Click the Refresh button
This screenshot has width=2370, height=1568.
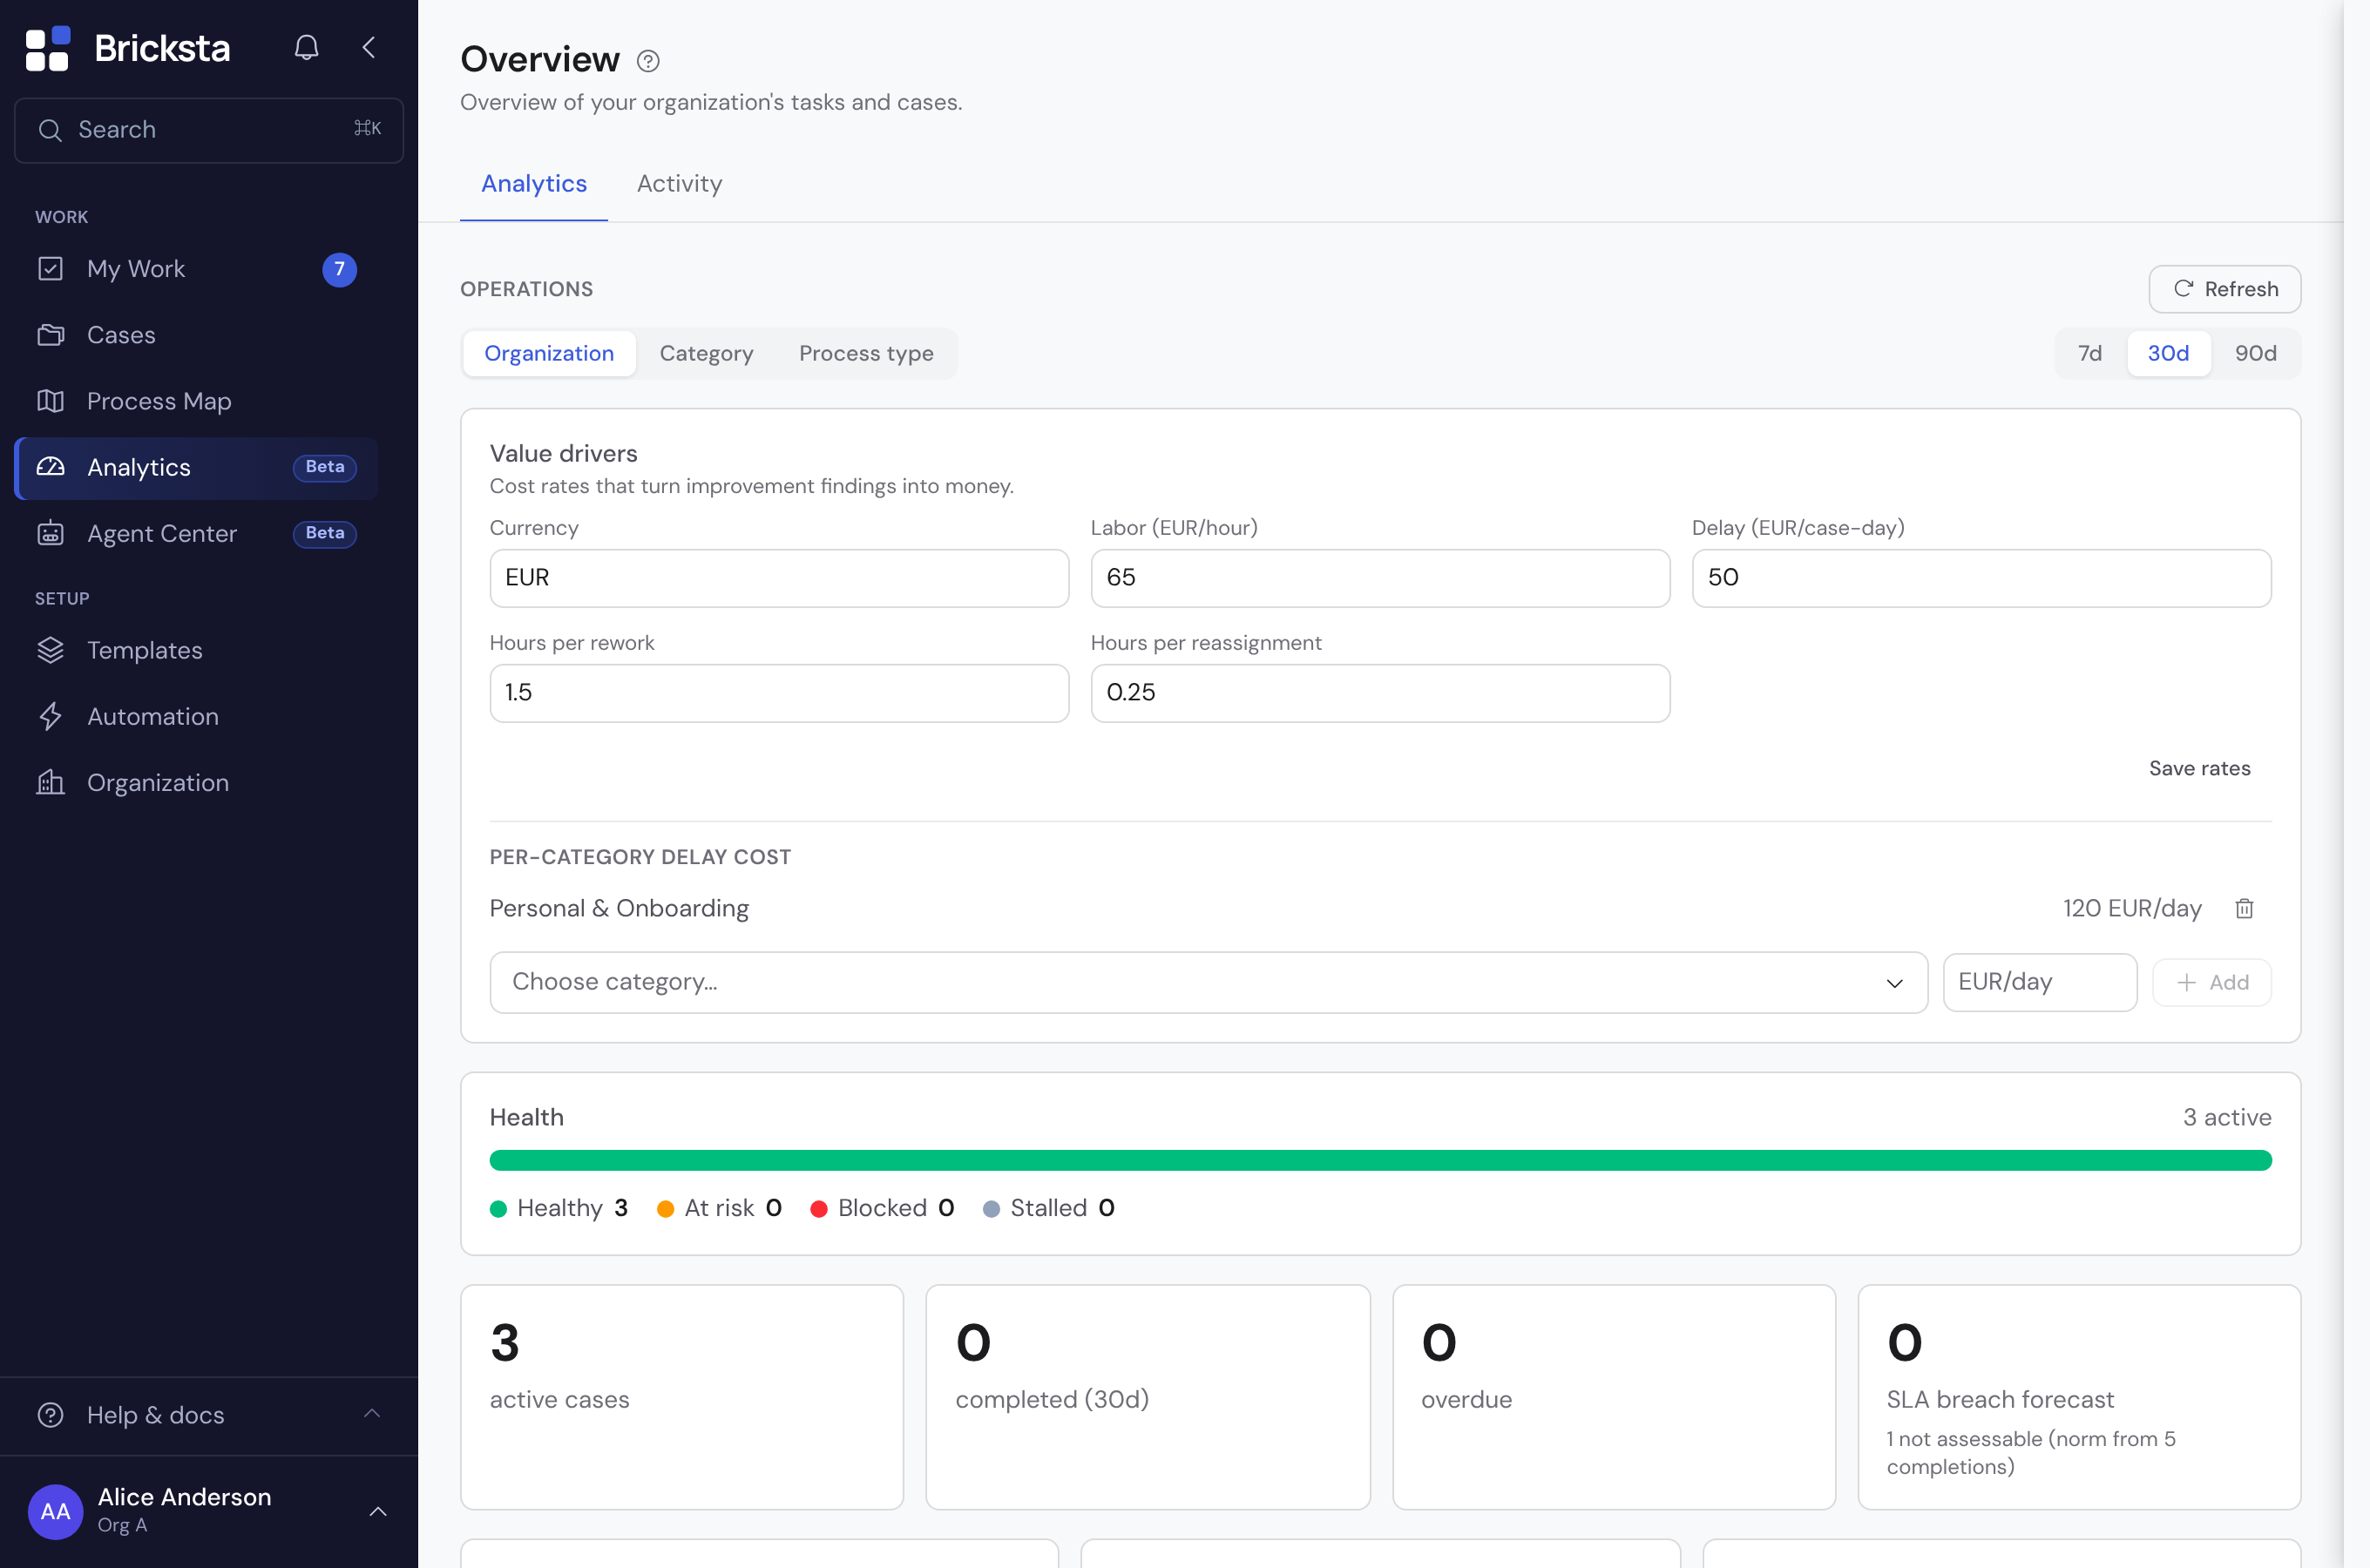(2224, 289)
